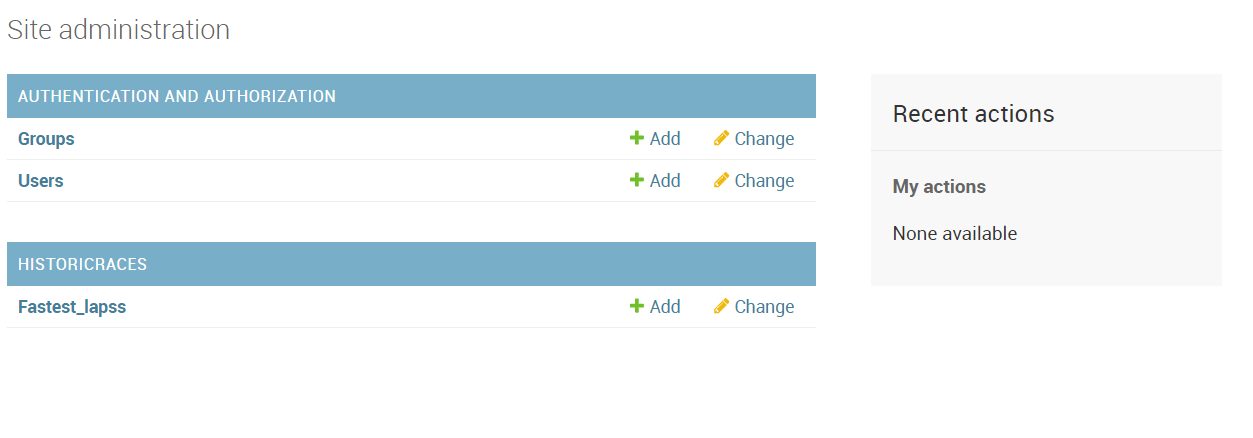Image resolution: width=1253 pixels, height=438 pixels.
Task: Click the green plus icon for Users
Action: point(636,180)
